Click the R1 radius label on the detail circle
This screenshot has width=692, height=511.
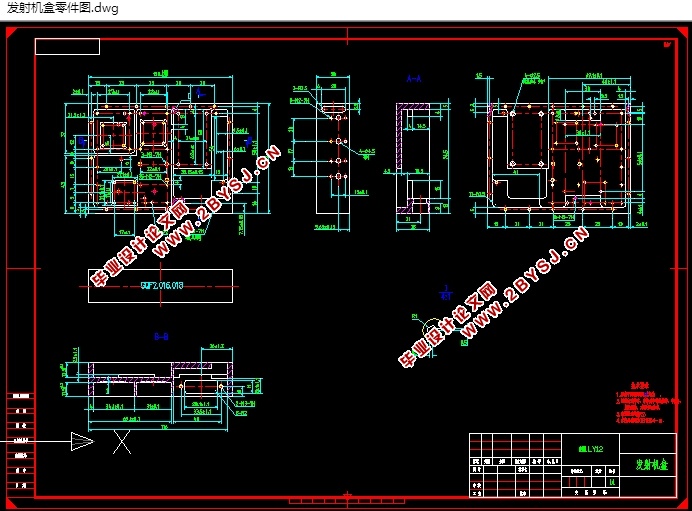click(414, 316)
